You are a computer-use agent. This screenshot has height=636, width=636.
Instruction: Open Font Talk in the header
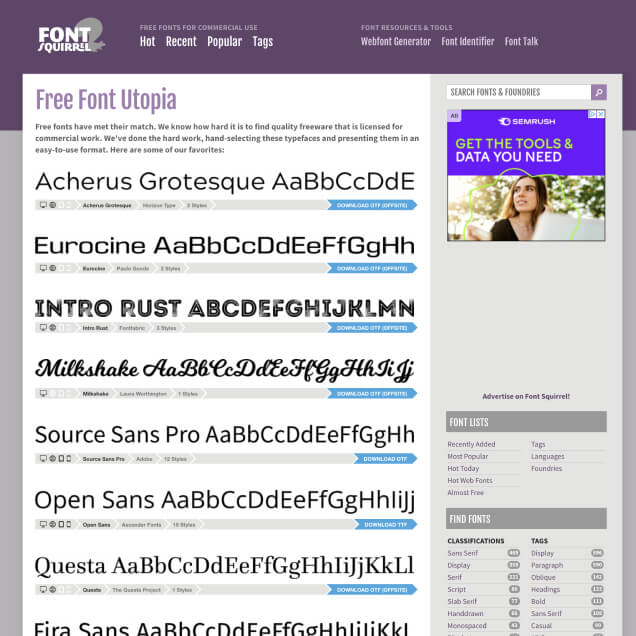click(x=521, y=41)
